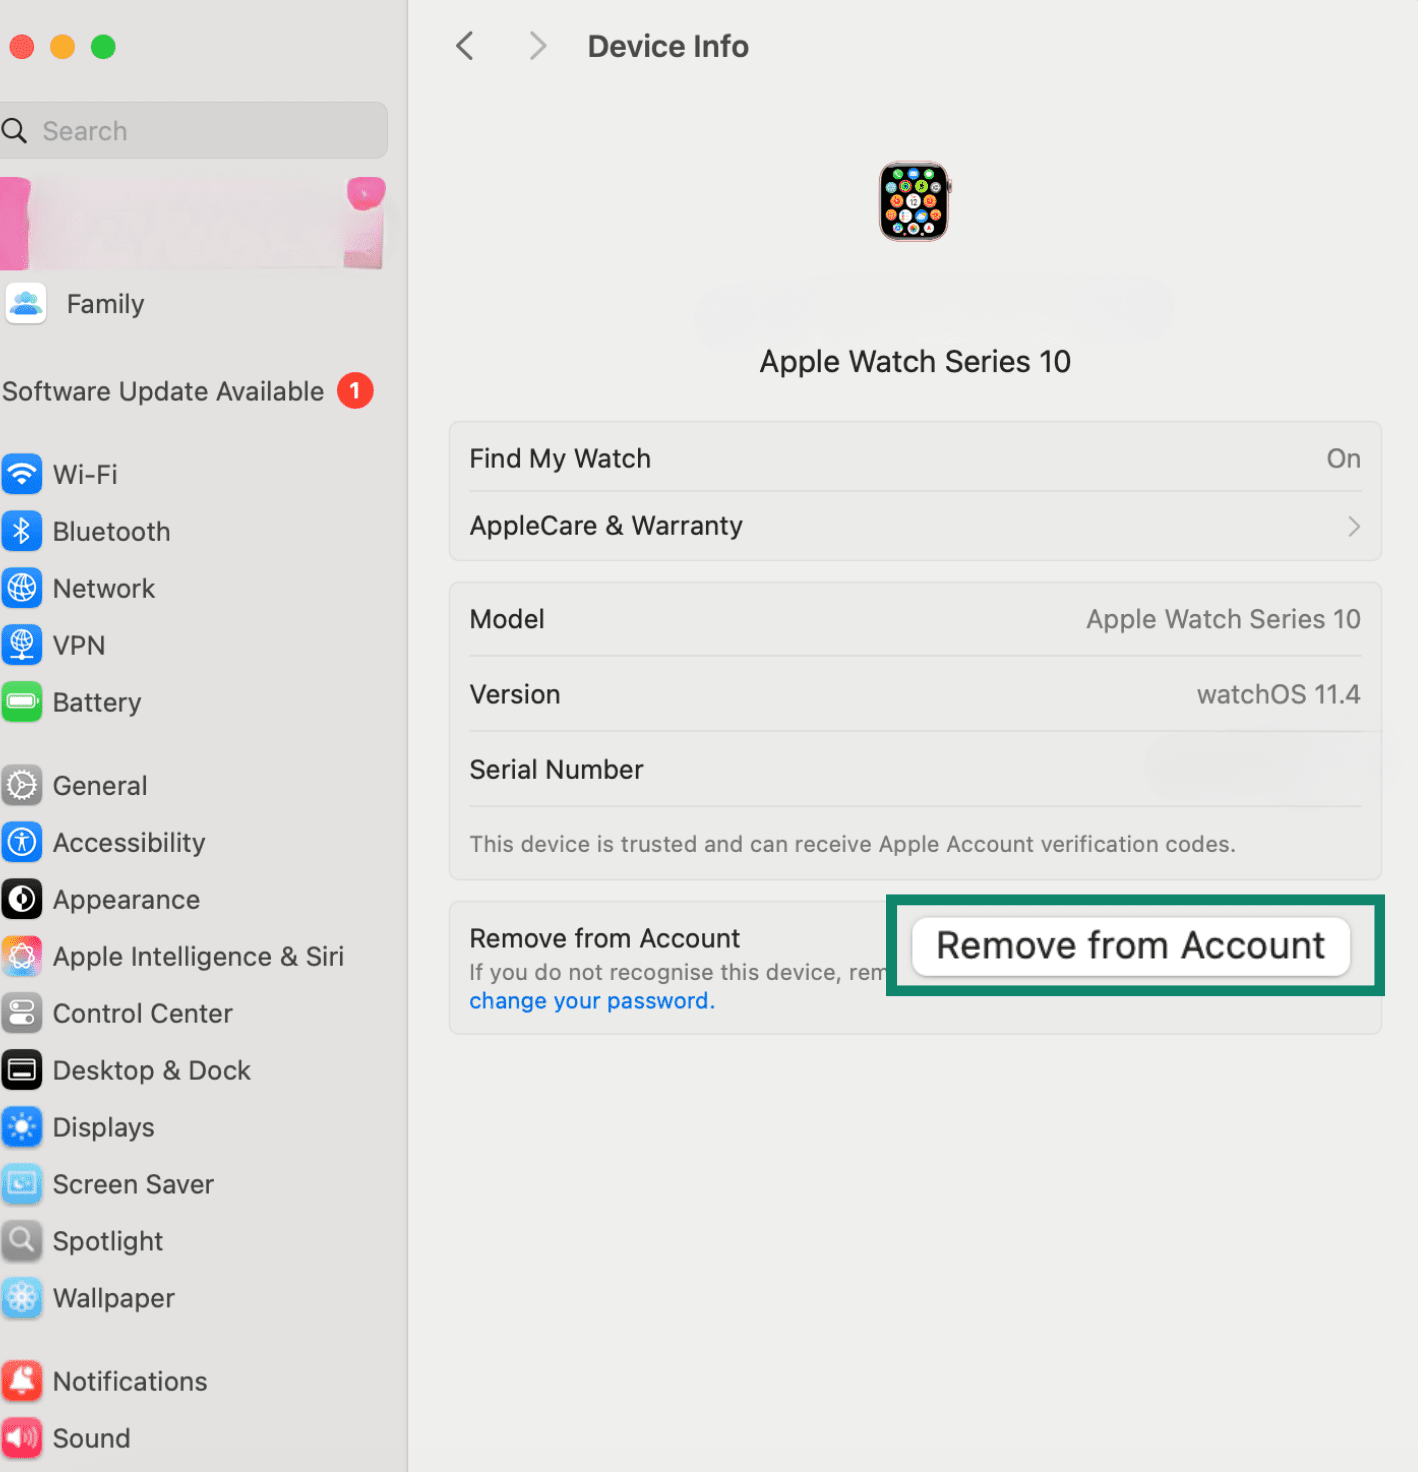Open the Family settings section

(x=105, y=303)
